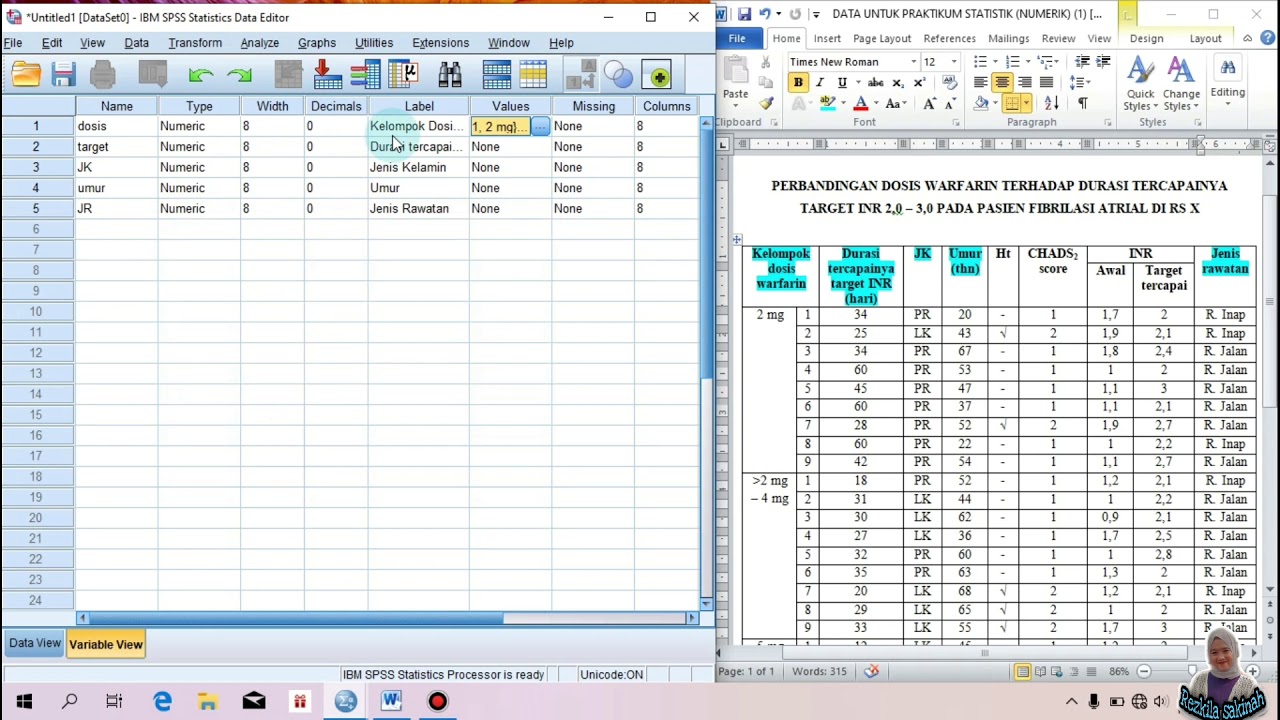This screenshot has height=720, width=1280.
Task: Toggle align text right in Word
Action: click(x=1024, y=82)
